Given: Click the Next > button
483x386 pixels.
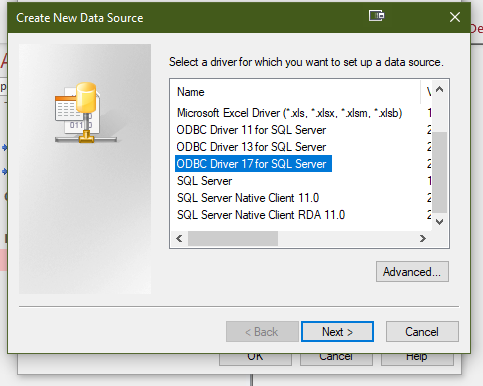Looking at the screenshot, I should tap(337, 332).
